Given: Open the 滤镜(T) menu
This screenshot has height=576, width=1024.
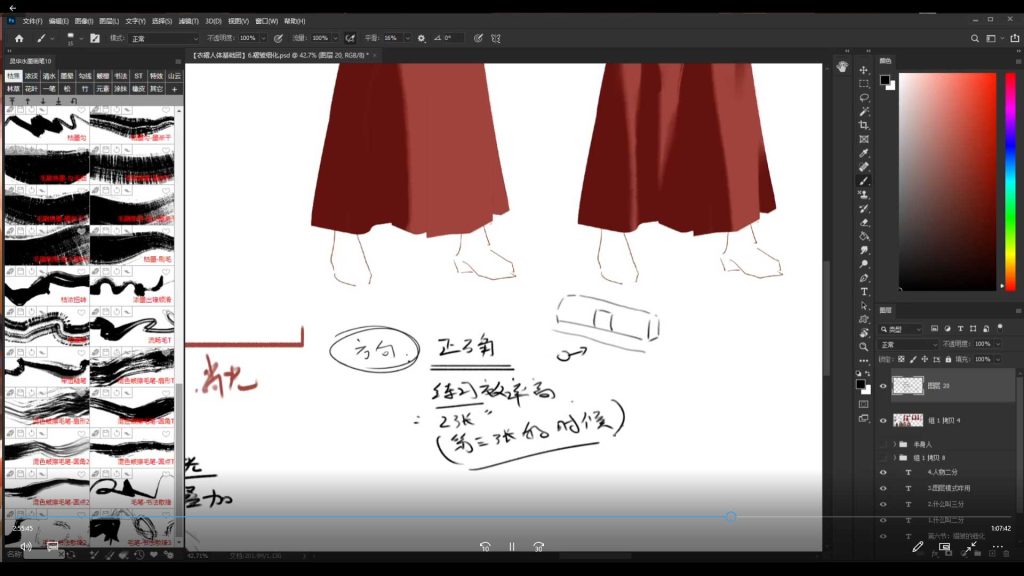Looking at the screenshot, I should click(x=188, y=21).
